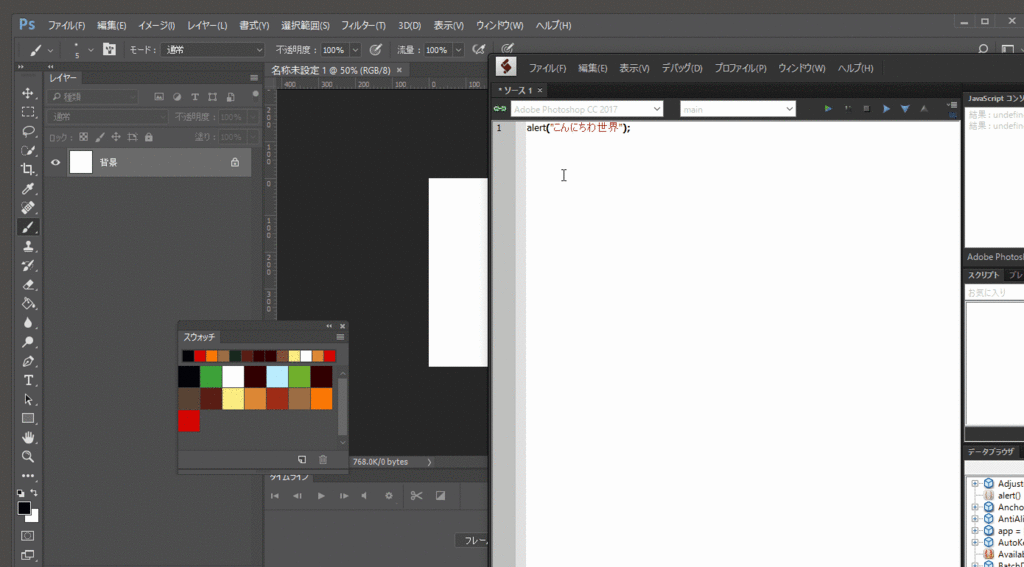The width and height of the screenshot is (1024, 567).
Task: Step into the script in ExtendScript Toolkit
Action: pyautogui.click(x=905, y=109)
